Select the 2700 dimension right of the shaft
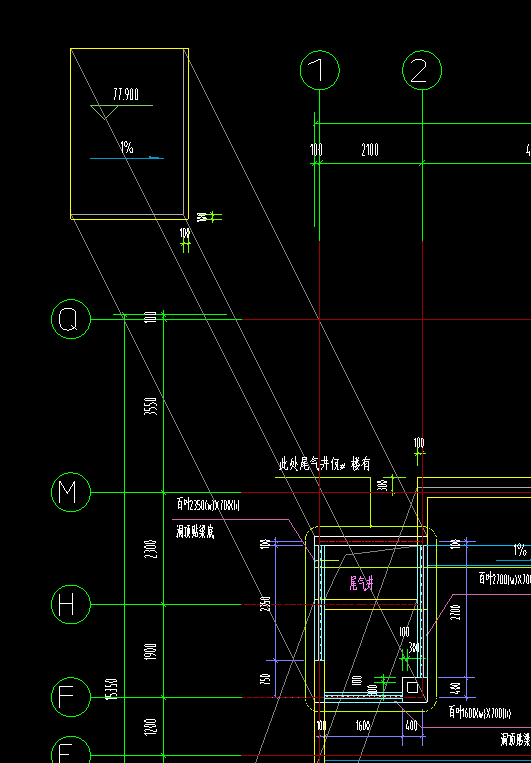531x763 pixels. click(x=456, y=612)
